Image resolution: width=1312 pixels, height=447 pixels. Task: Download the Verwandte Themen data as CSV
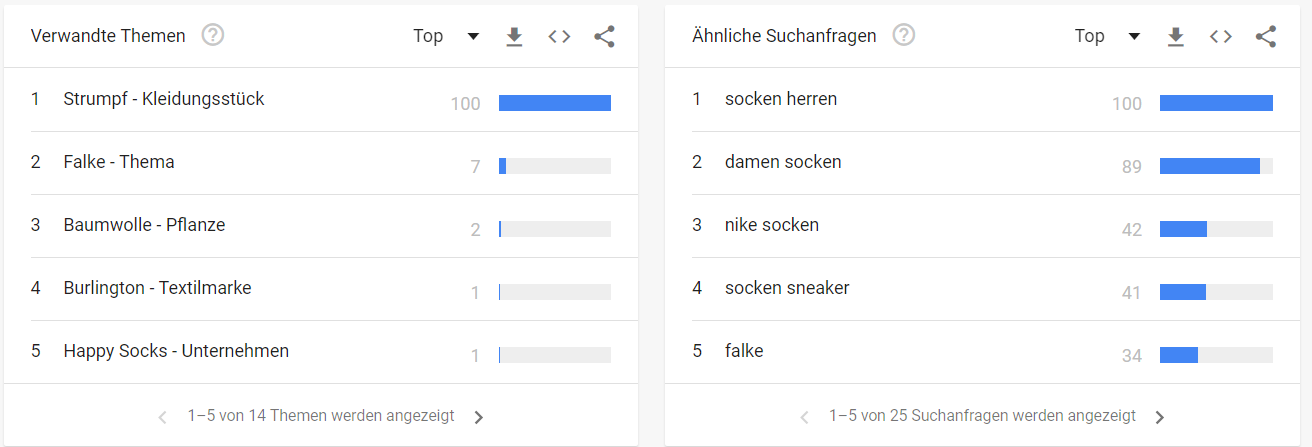(514, 37)
